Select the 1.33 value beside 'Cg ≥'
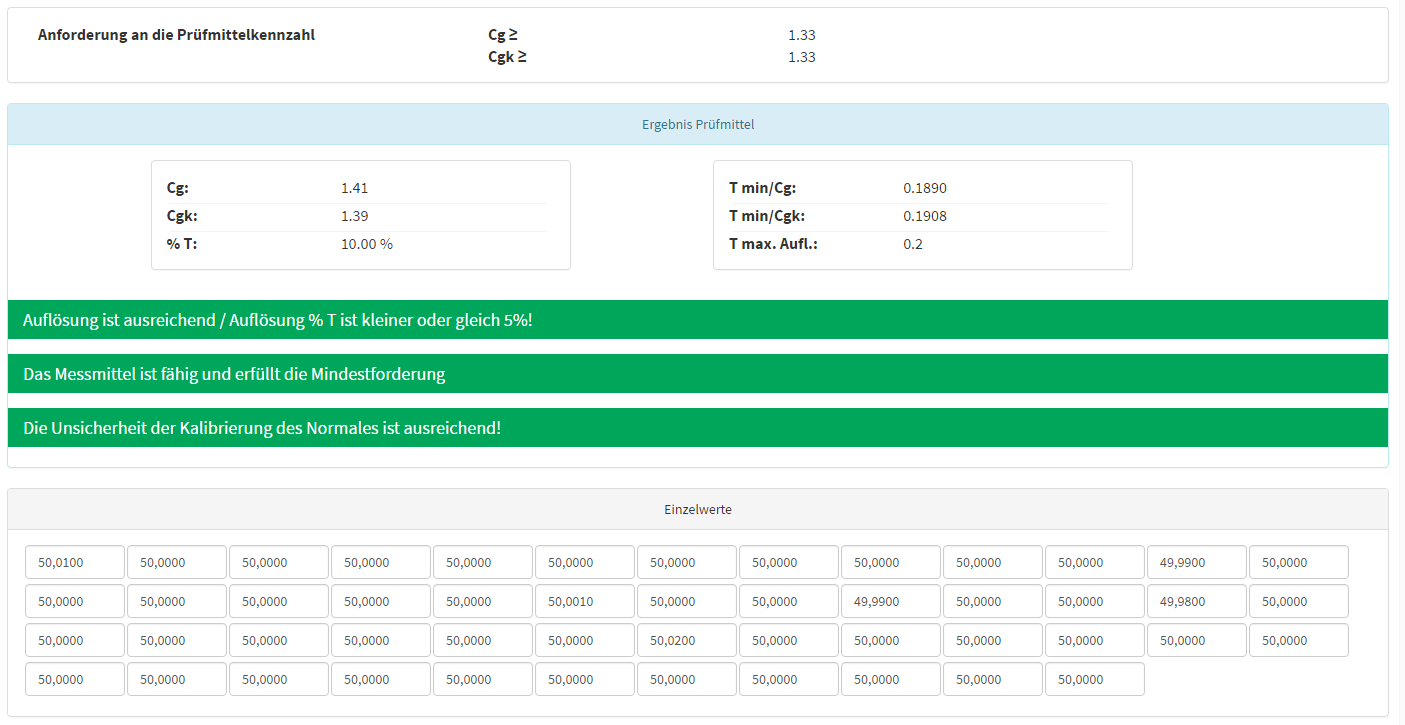This screenshot has width=1405, height=725. point(802,35)
